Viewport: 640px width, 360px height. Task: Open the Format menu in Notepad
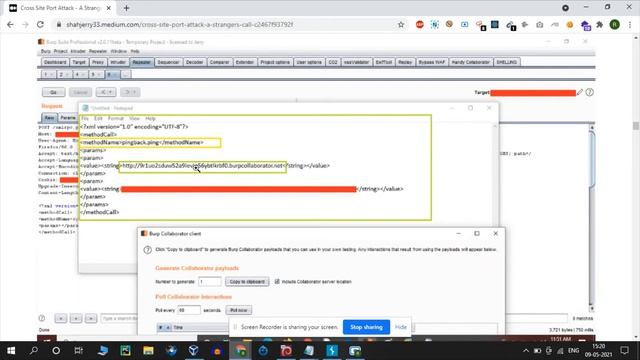coord(116,118)
